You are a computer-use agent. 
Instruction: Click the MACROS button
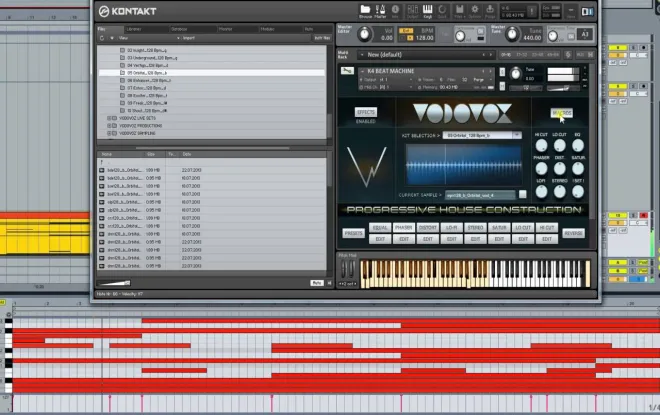(562, 113)
